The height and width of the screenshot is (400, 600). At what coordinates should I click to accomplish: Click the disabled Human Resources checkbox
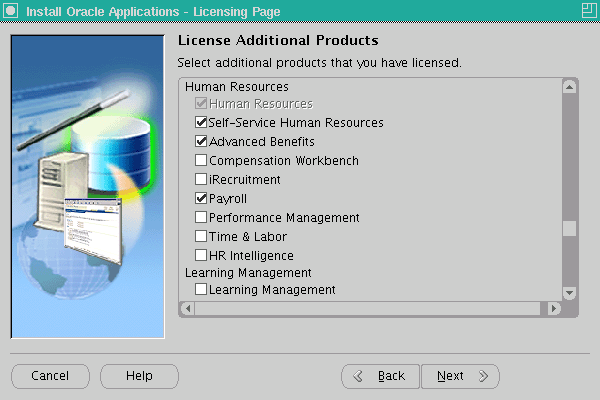click(201, 104)
